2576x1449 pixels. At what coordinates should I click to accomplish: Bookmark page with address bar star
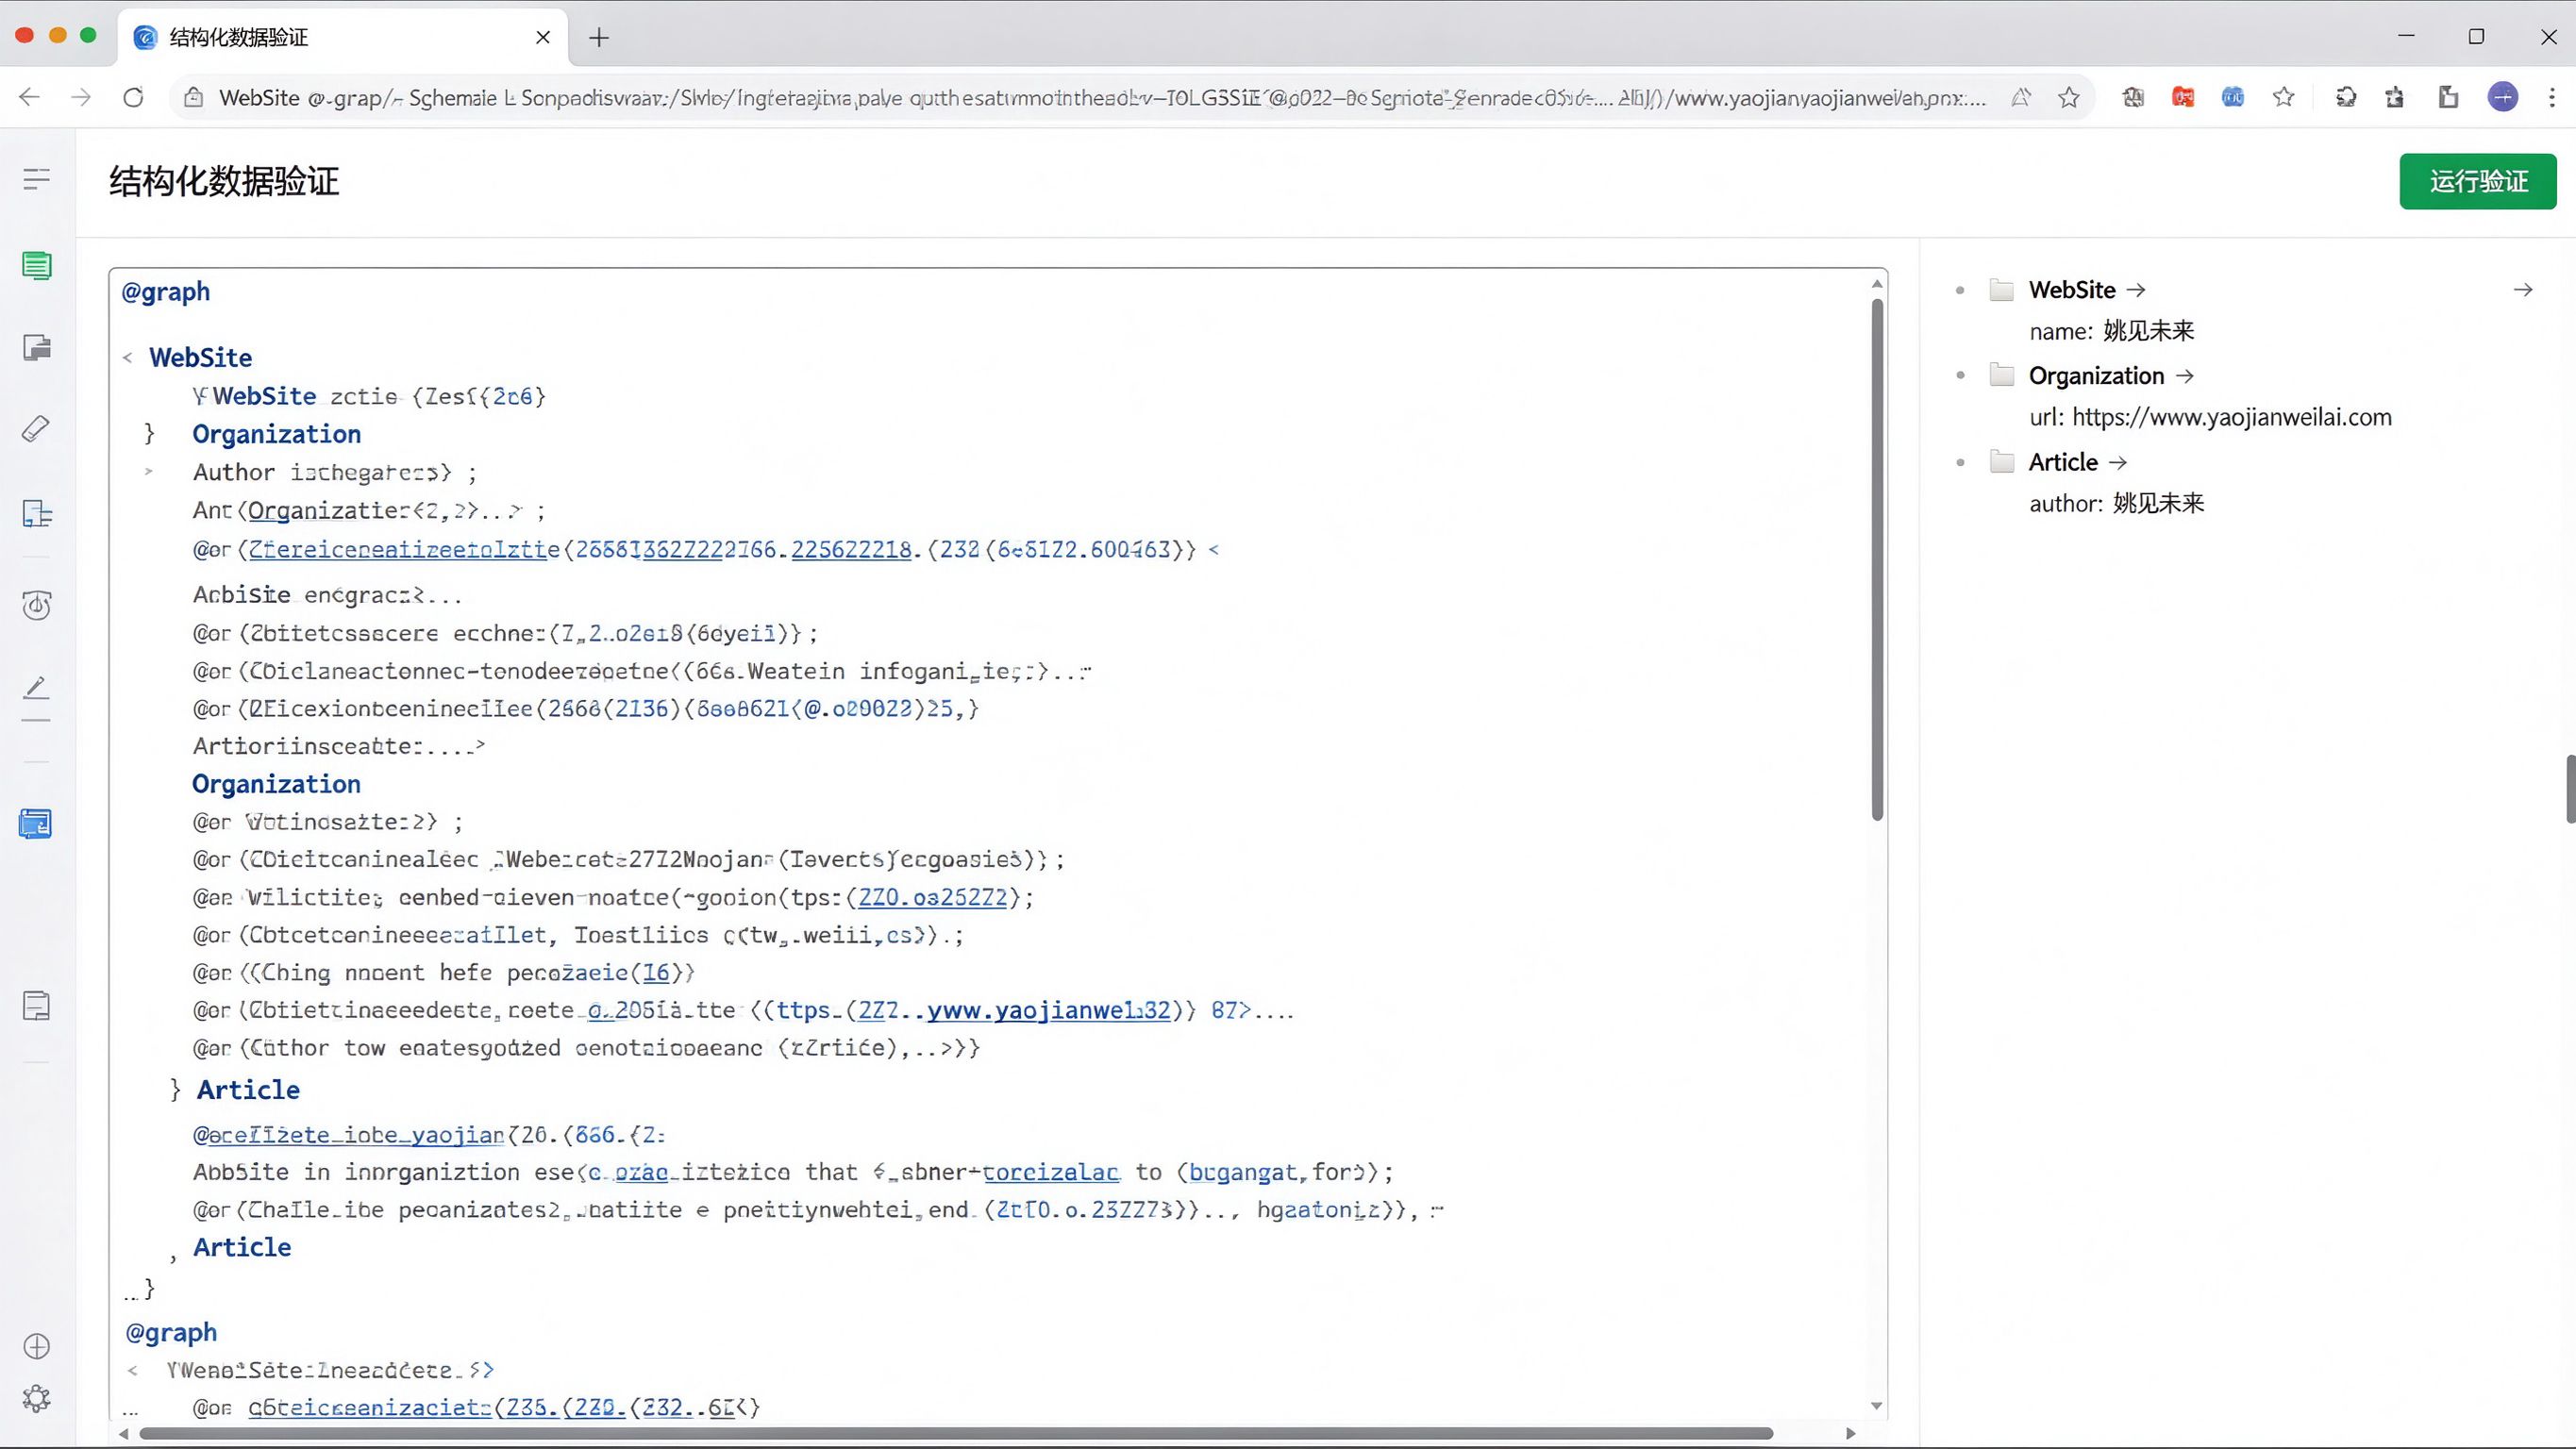click(2069, 97)
